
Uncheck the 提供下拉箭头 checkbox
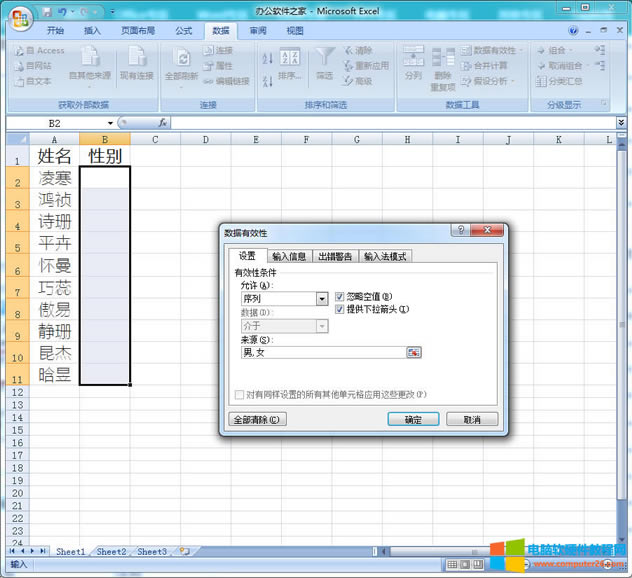(340, 309)
